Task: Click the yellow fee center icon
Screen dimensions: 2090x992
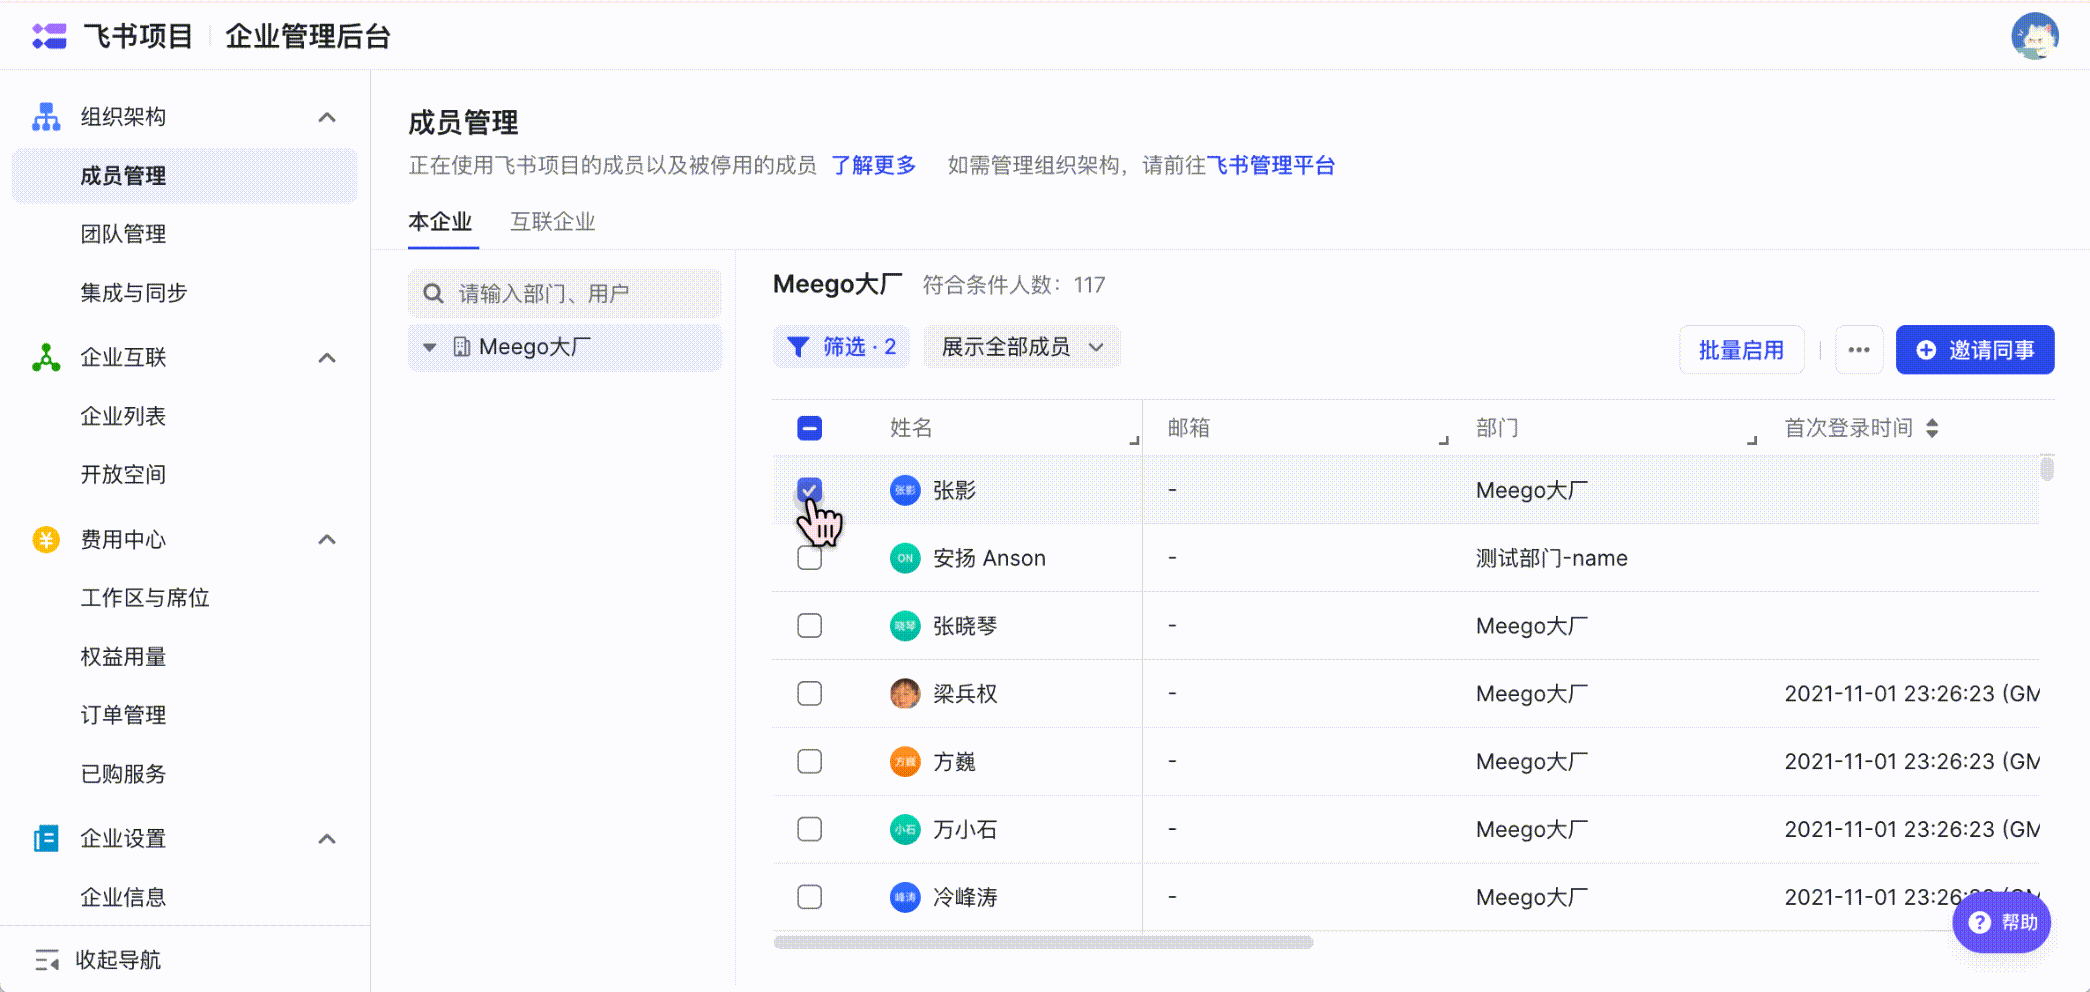Action: point(46,540)
